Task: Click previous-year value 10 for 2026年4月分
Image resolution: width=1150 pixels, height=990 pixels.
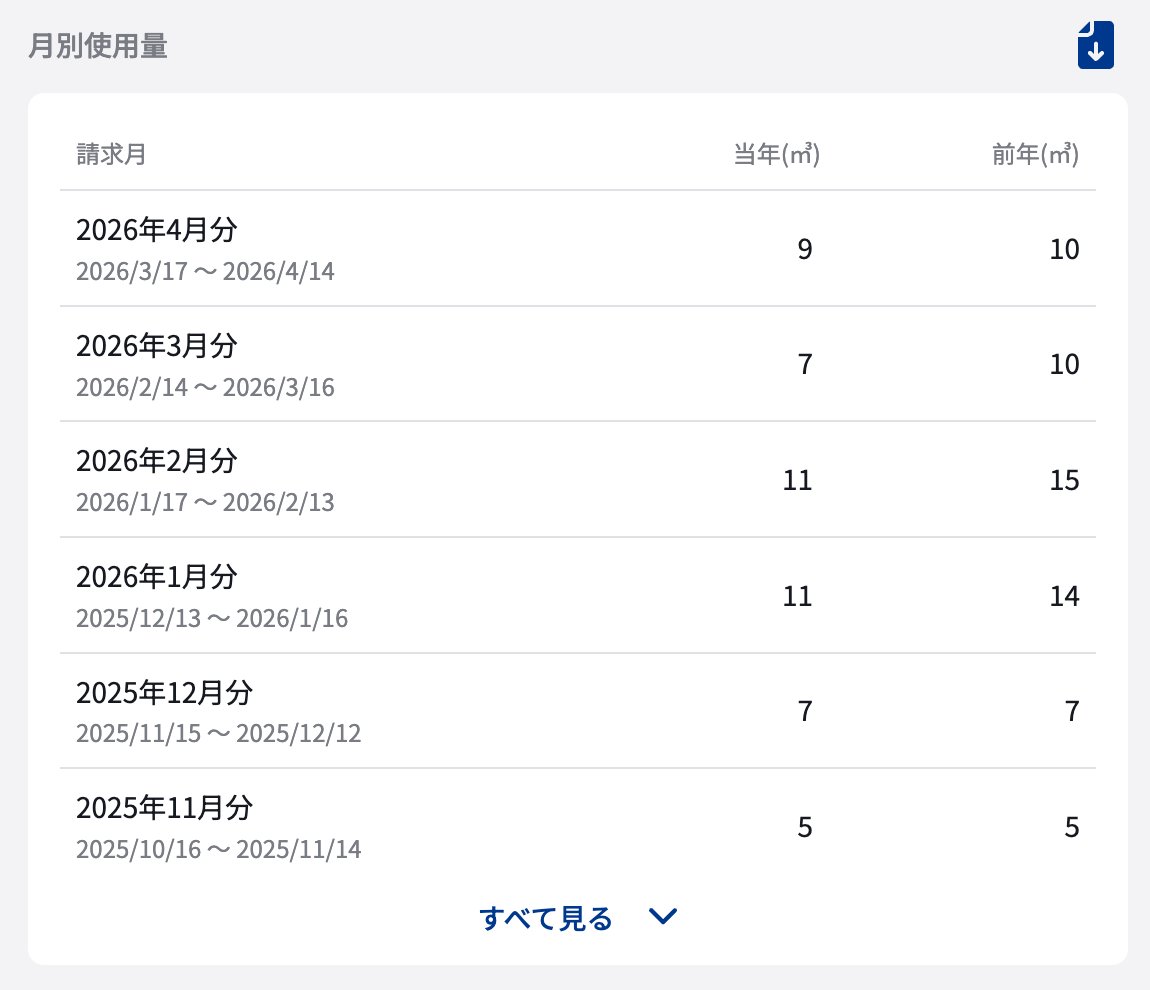Action: coord(1064,249)
